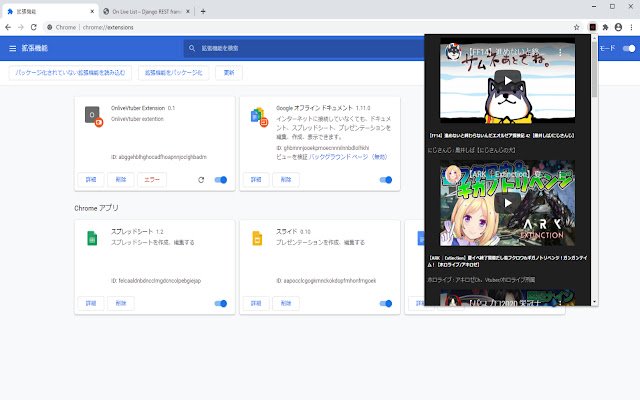The height and width of the screenshot is (400, 640).
Task: Click the FF14 video title text
Action: [x=502, y=136]
